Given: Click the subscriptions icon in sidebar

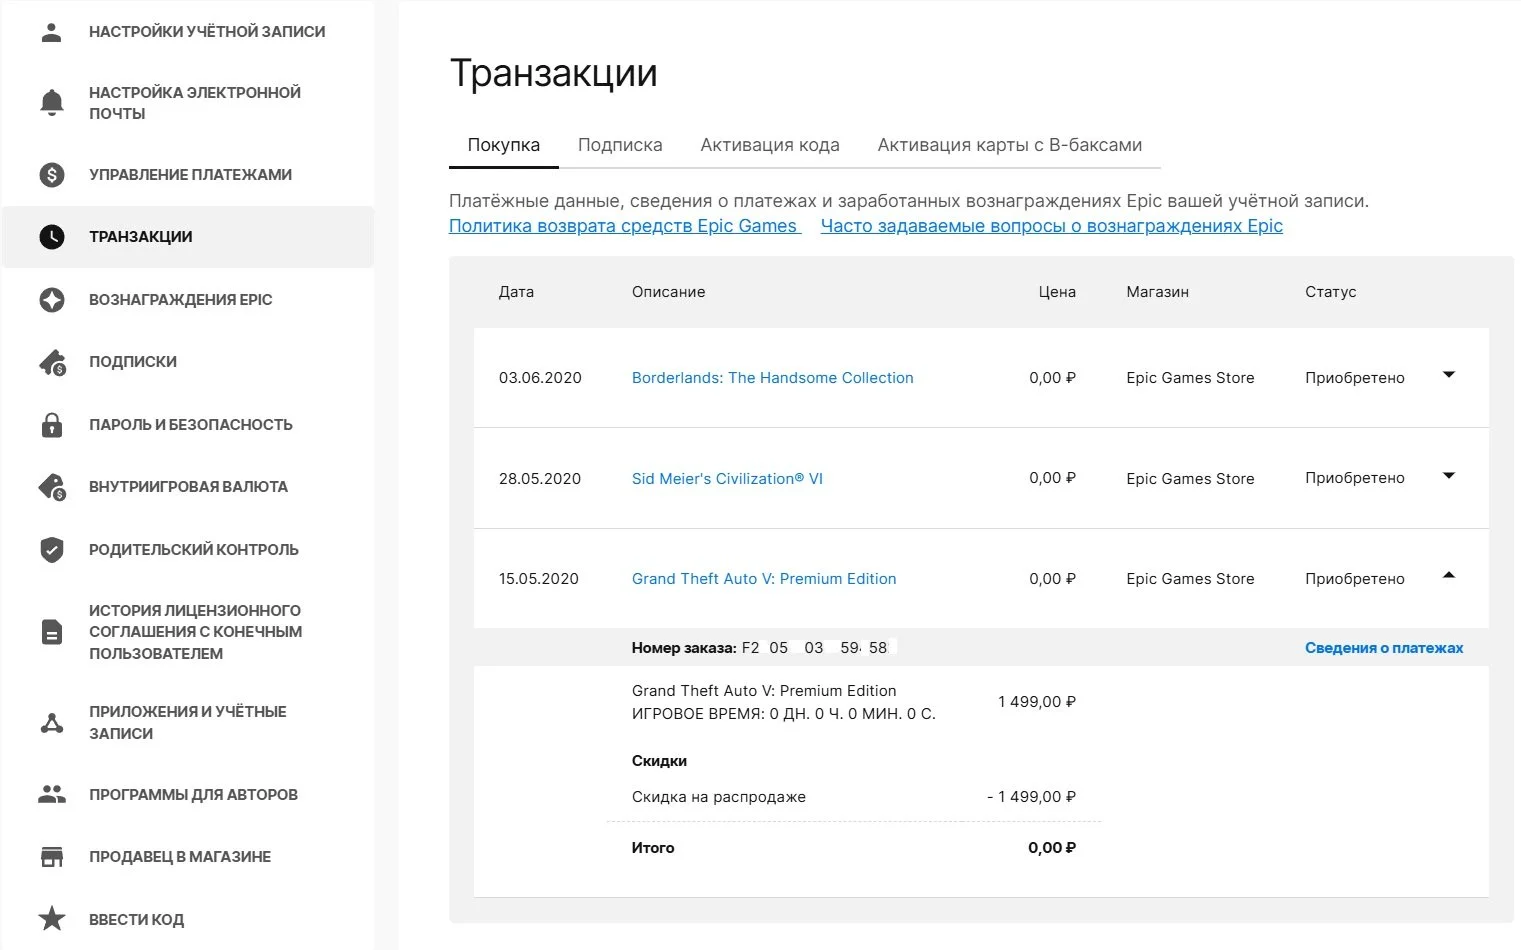Looking at the screenshot, I should pos(52,362).
